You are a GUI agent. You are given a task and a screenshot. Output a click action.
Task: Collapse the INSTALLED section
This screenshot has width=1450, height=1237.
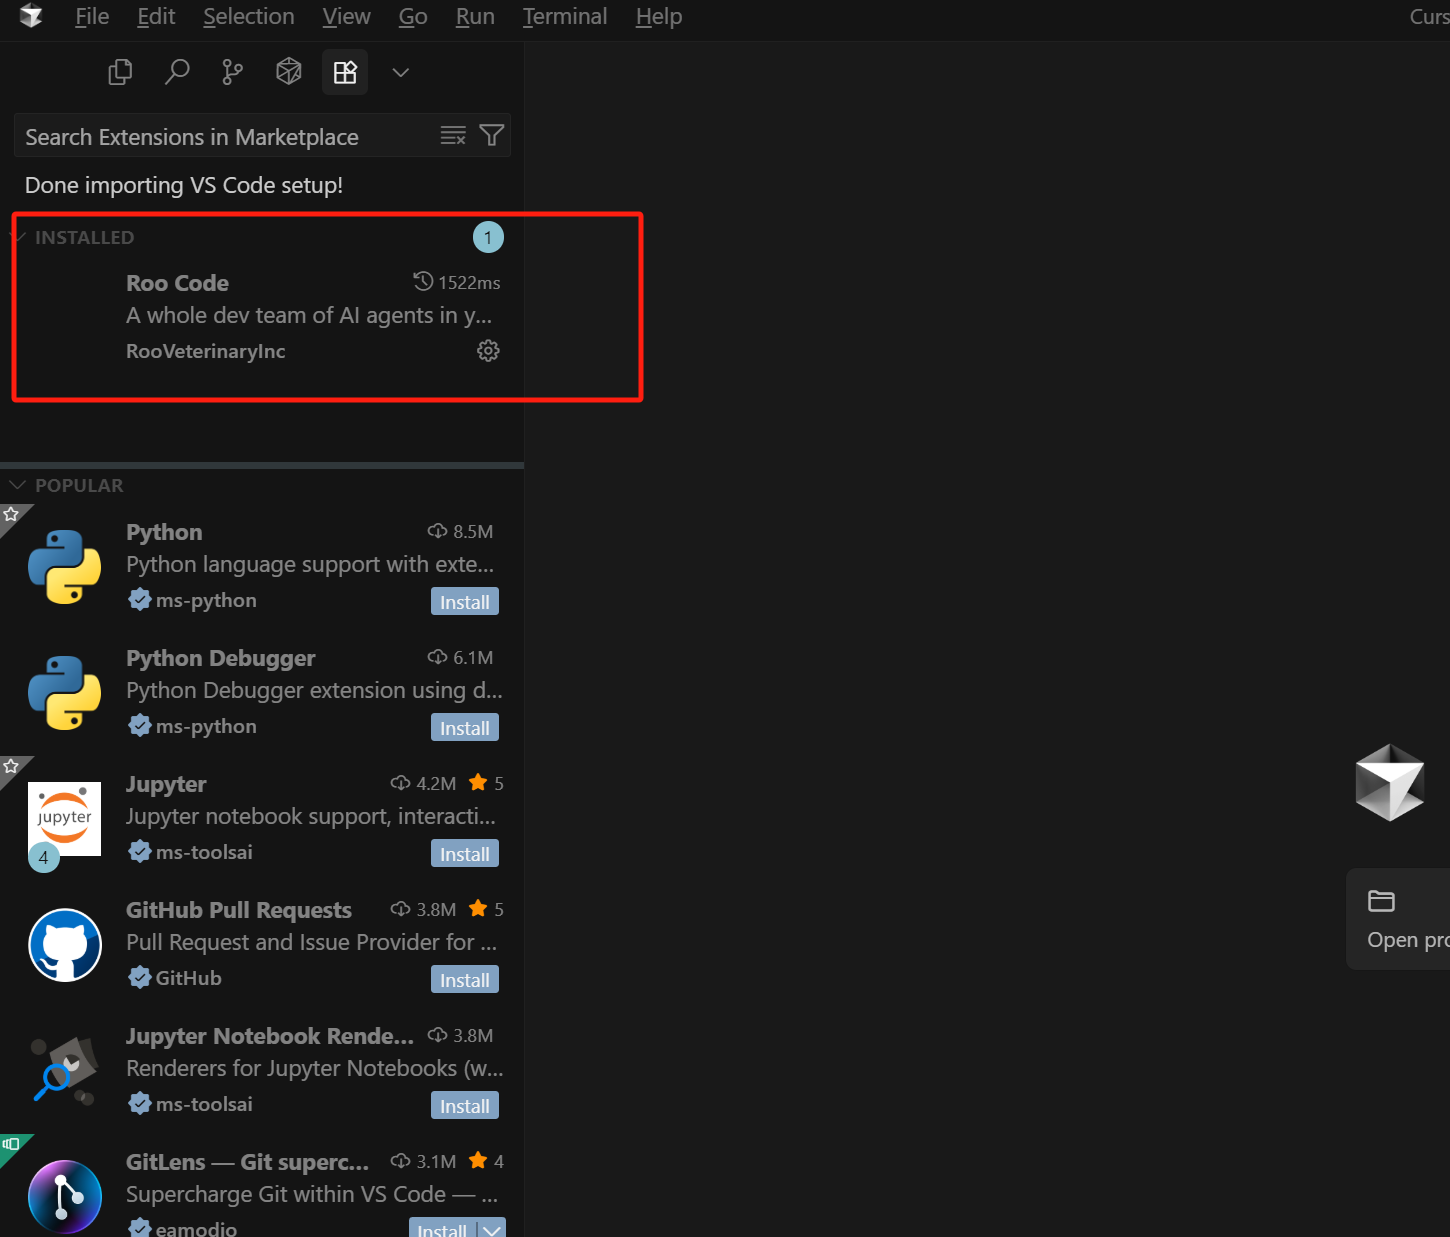click(18, 237)
